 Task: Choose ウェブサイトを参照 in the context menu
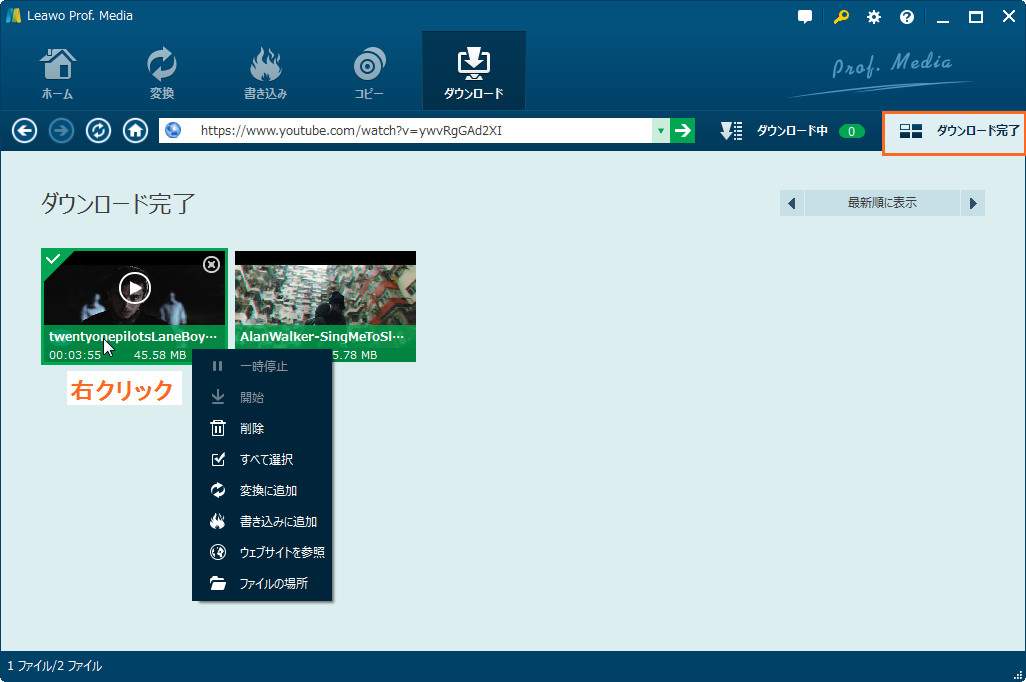[262, 552]
